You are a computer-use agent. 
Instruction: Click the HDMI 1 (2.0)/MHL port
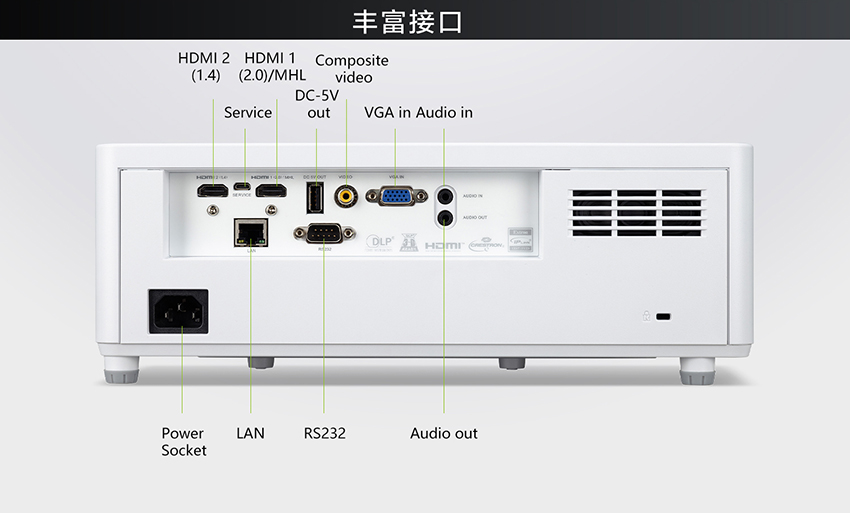[271, 190]
